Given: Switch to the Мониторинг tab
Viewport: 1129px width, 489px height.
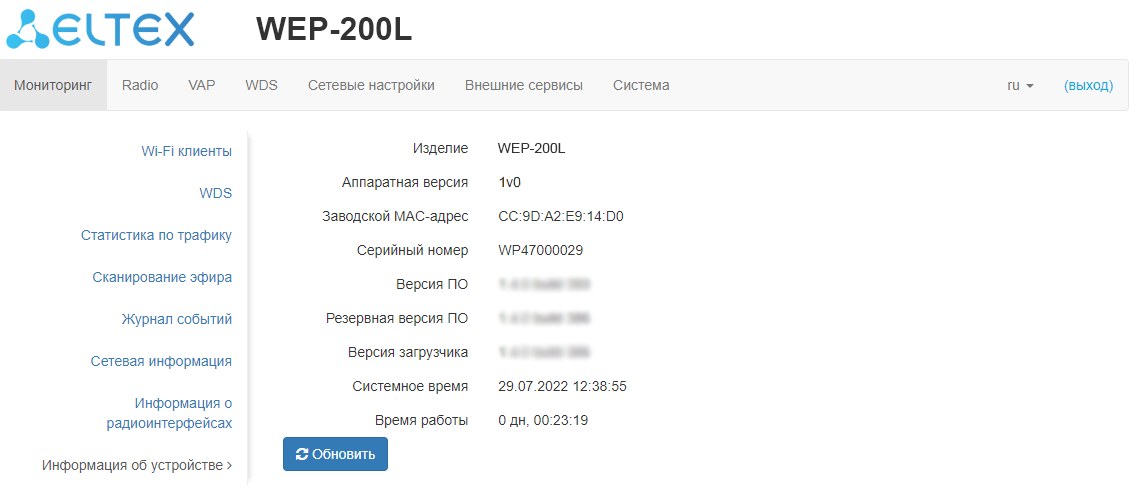Looking at the screenshot, I should 53,86.
